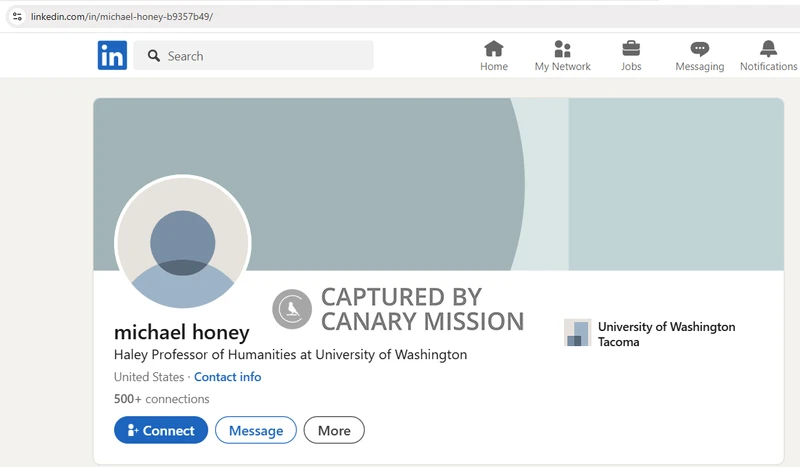Click the University of Washington Tacoma logo

point(577,333)
